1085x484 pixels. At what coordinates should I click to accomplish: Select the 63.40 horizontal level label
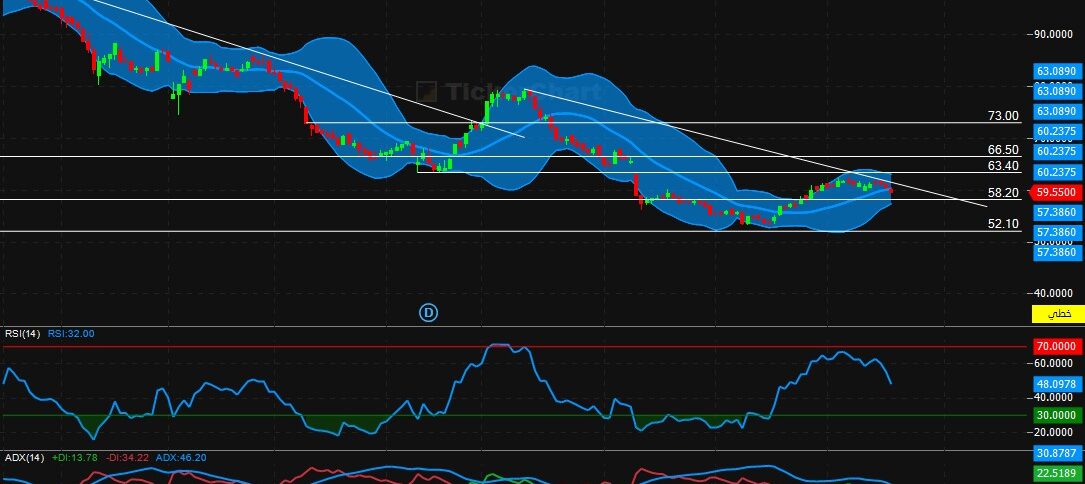click(1002, 166)
